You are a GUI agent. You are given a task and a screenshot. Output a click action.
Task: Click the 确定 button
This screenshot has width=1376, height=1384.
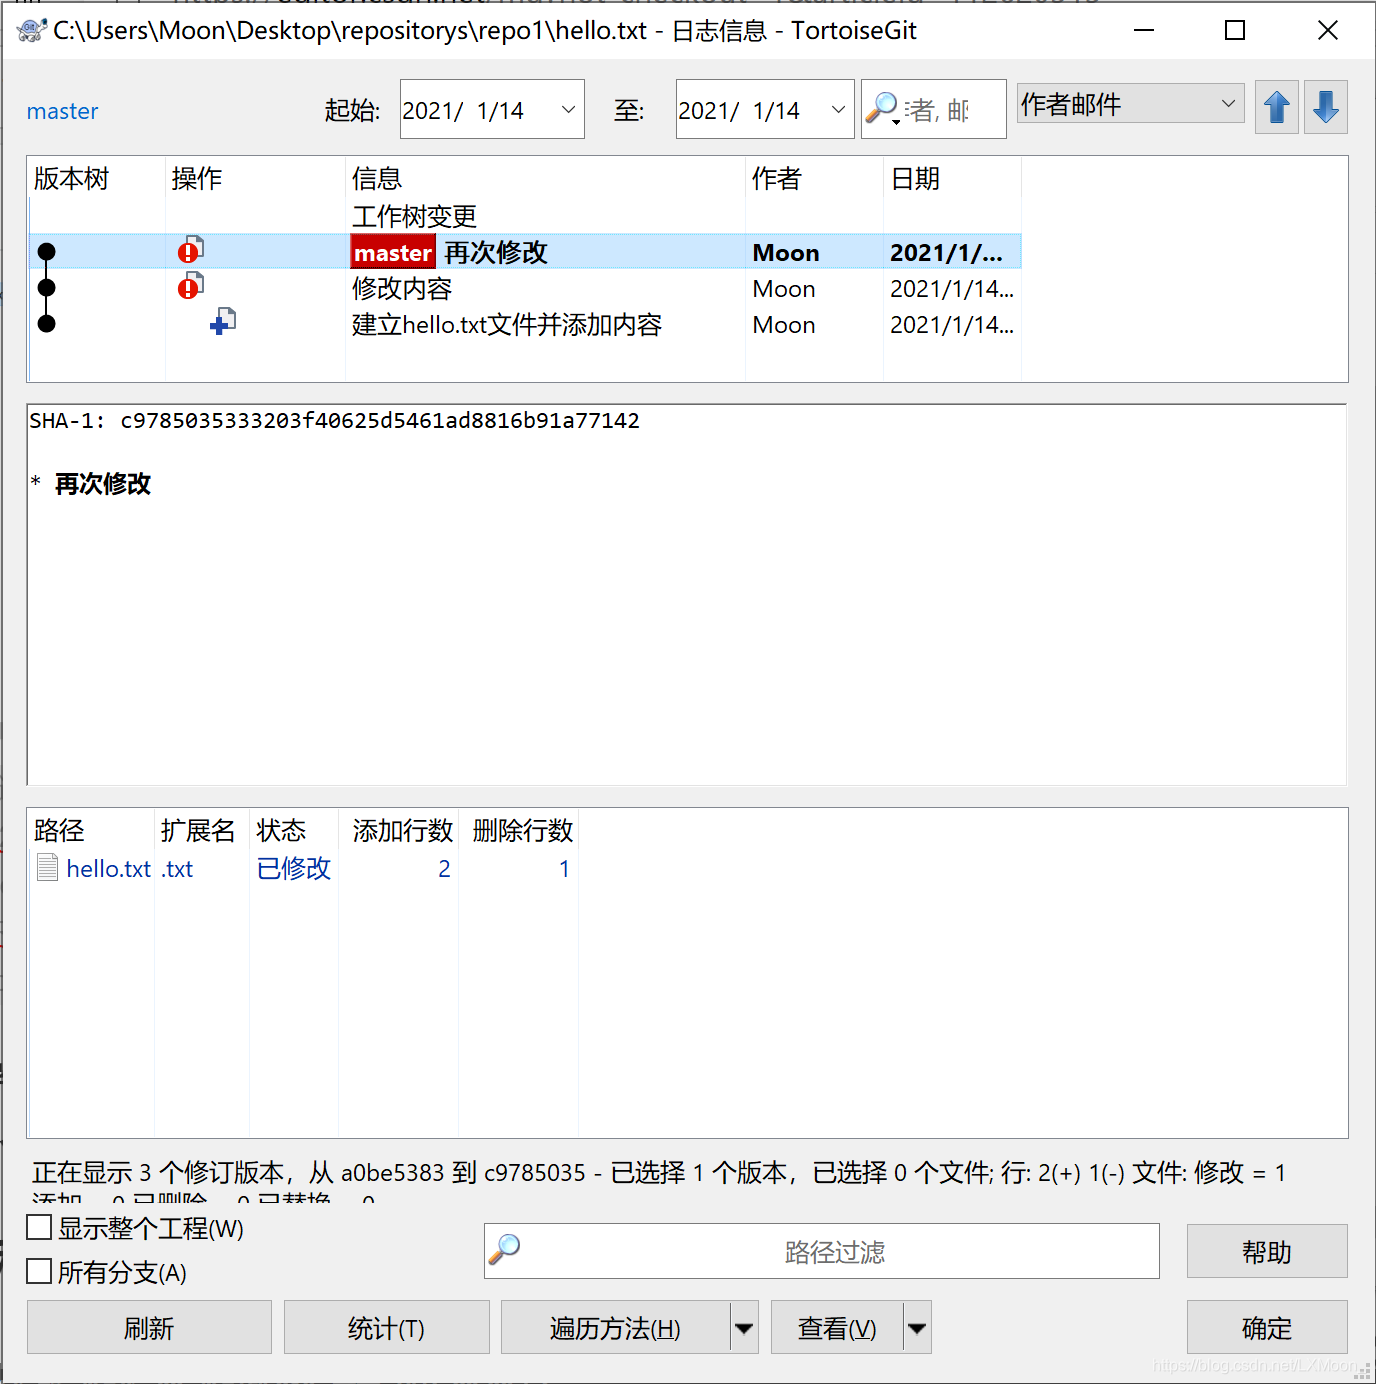[1267, 1327]
